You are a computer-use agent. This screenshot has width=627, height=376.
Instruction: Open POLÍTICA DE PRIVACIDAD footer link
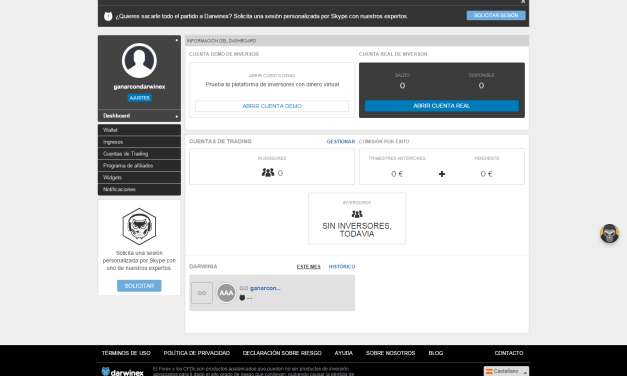click(197, 353)
